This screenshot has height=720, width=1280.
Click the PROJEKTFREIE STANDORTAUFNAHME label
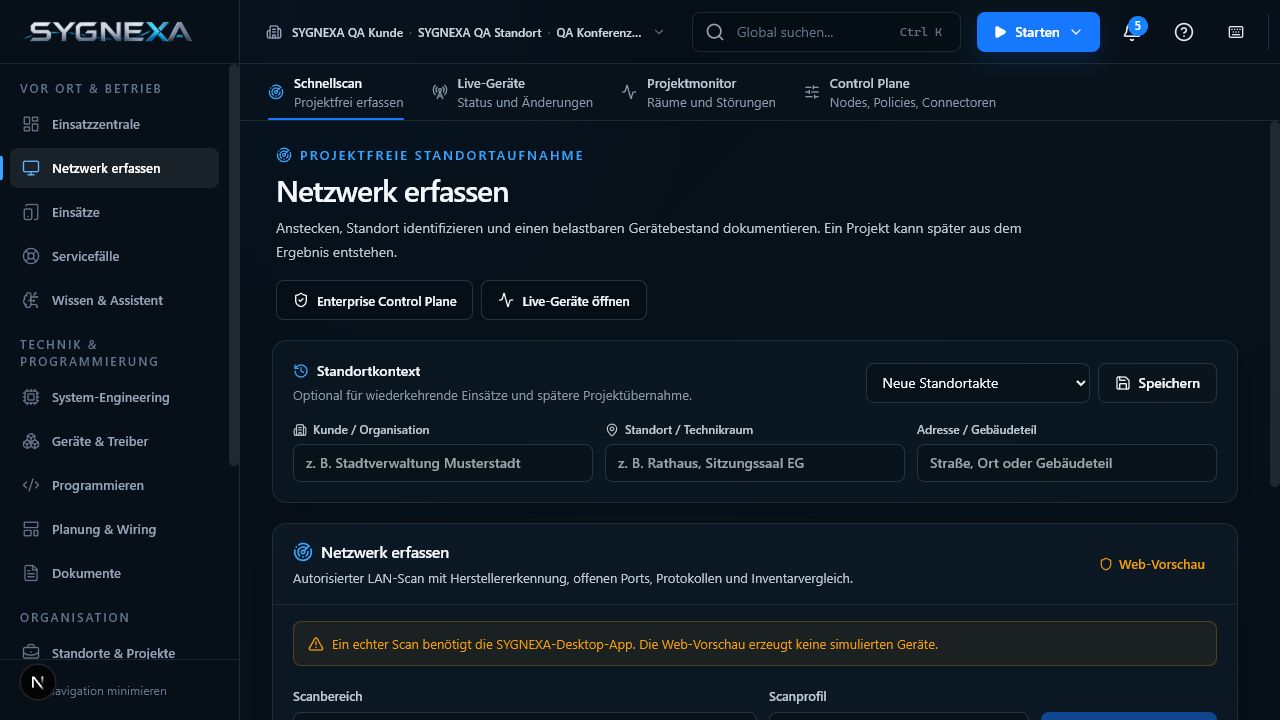pyautogui.click(x=442, y=155)
